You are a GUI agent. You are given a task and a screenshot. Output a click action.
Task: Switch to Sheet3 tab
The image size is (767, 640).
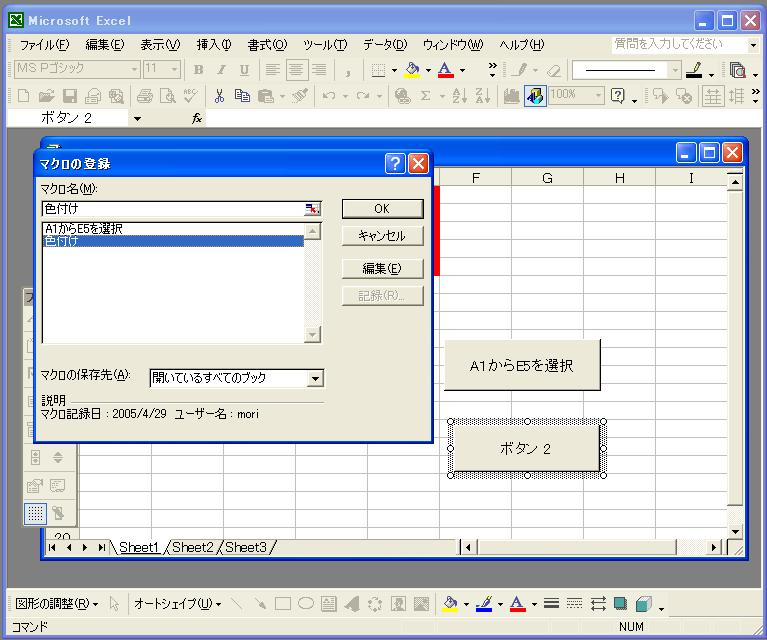[x=246, y=547]
